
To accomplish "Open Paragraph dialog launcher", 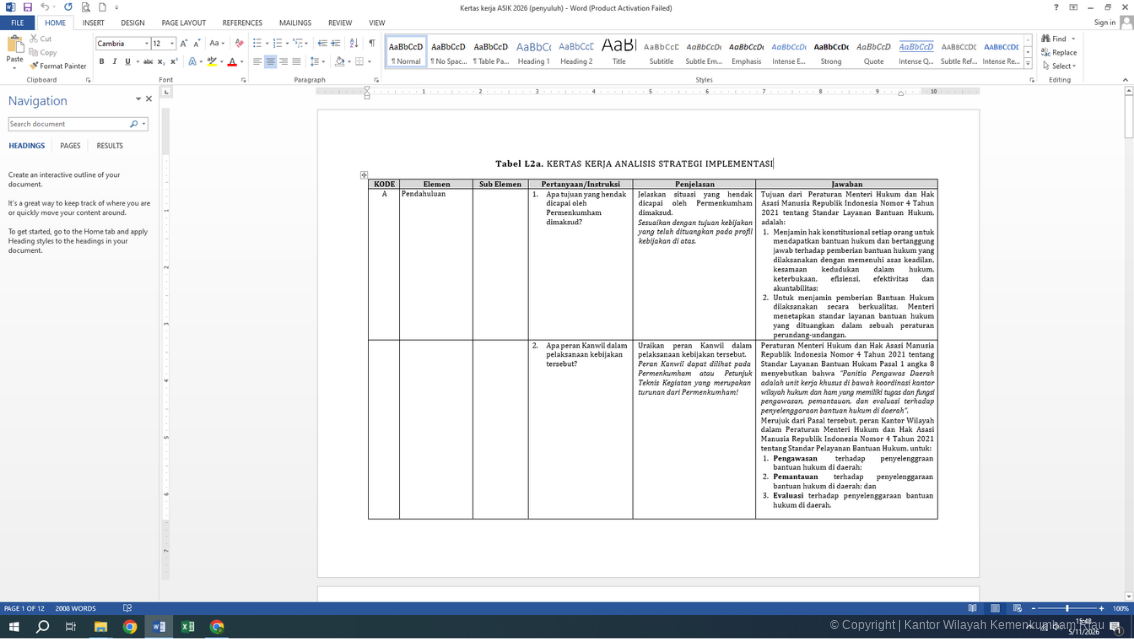I will coord(376,80).
